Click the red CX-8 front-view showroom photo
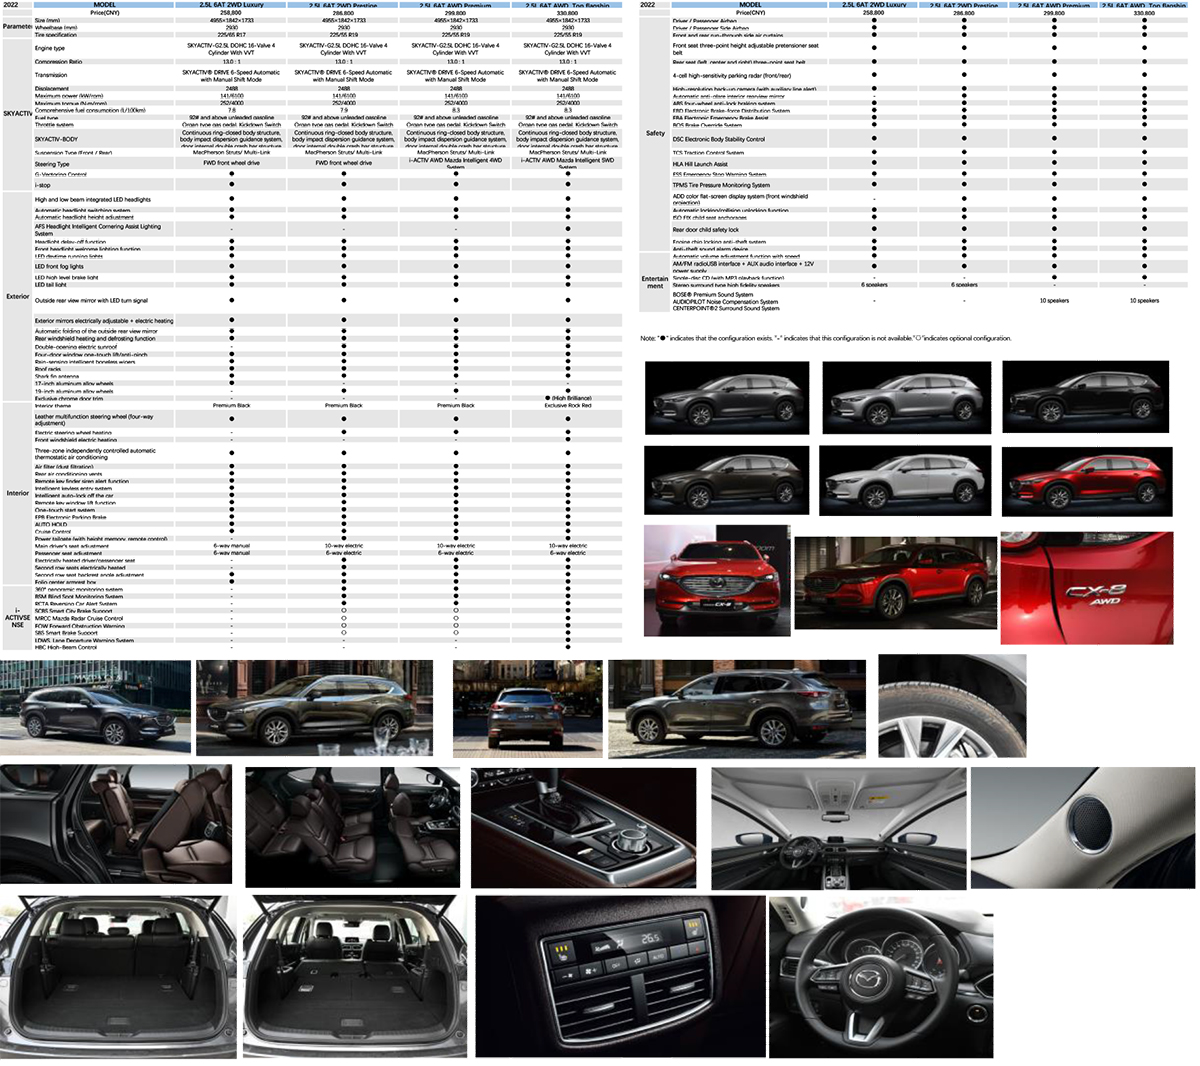This screenshot has height=1066, width=1200. (x=716, y=581)
